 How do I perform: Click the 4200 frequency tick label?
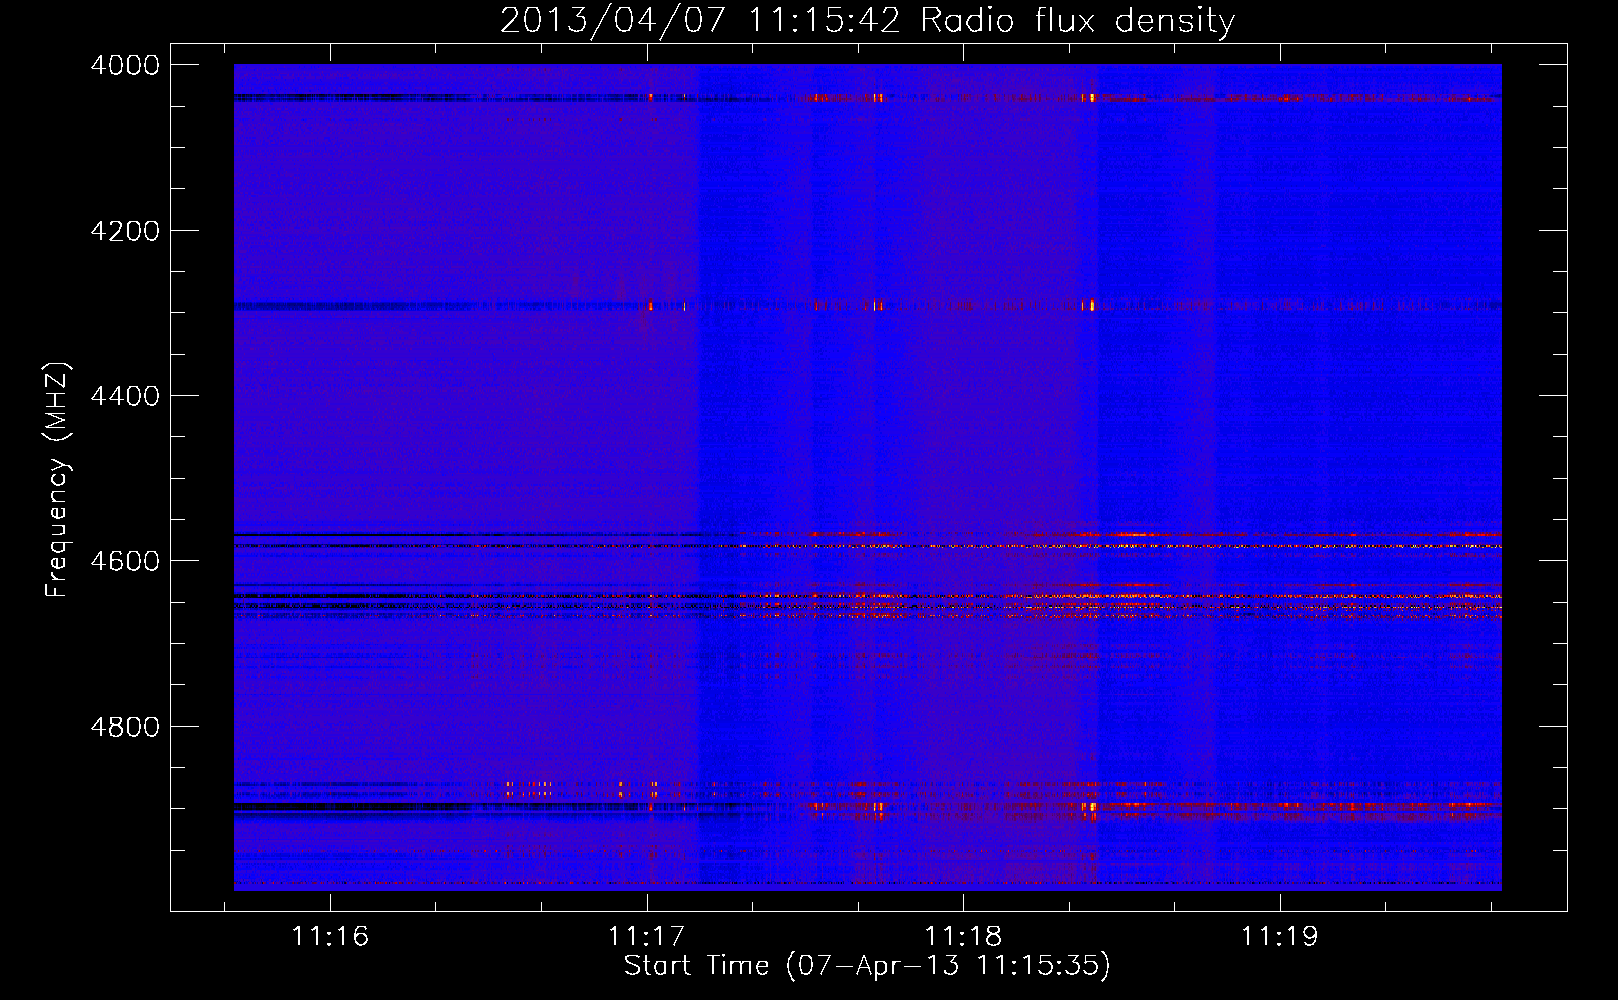[125, 231]
